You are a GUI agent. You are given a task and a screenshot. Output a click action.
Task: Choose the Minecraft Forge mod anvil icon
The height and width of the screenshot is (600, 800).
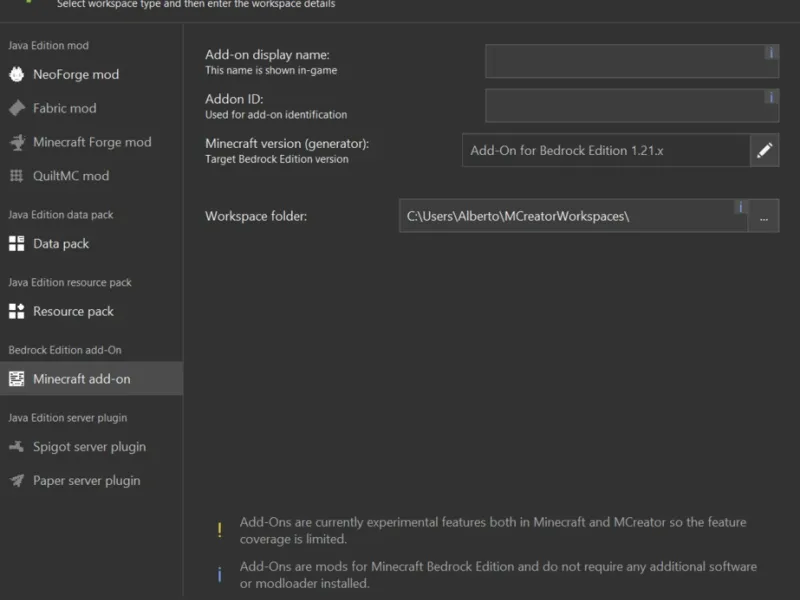17,142
